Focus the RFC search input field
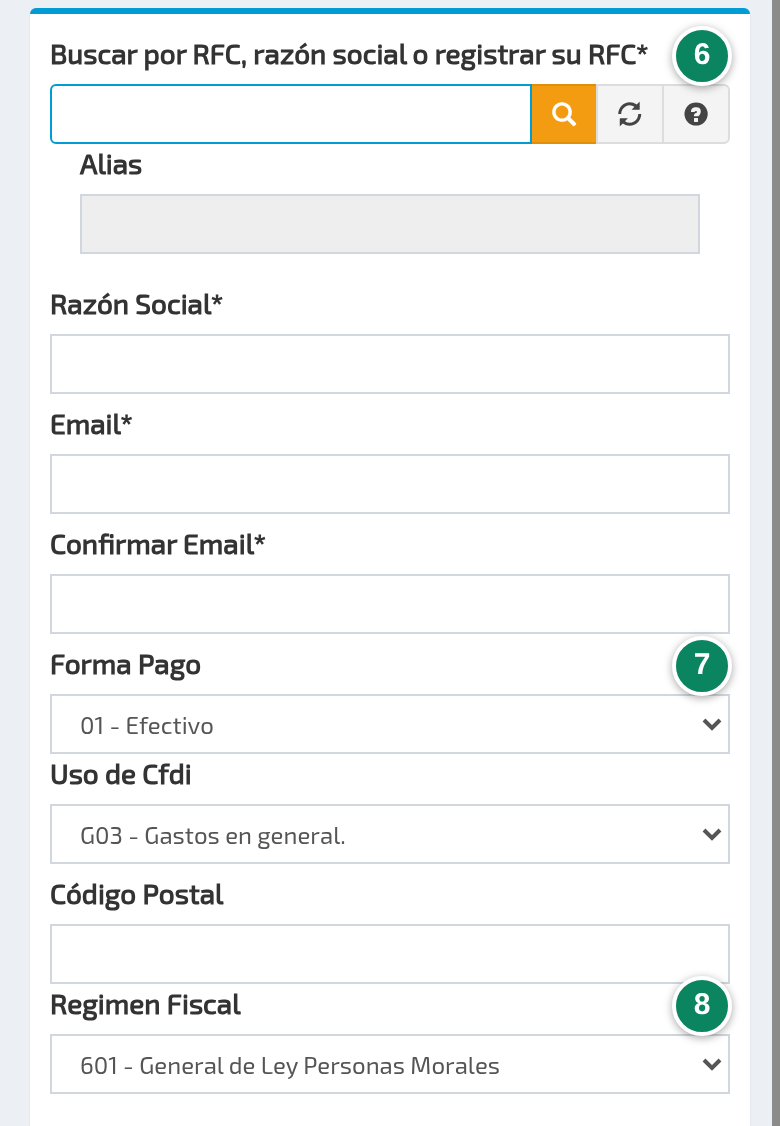The width and height of the screenshot is (780, 1126). click(291, 114)
